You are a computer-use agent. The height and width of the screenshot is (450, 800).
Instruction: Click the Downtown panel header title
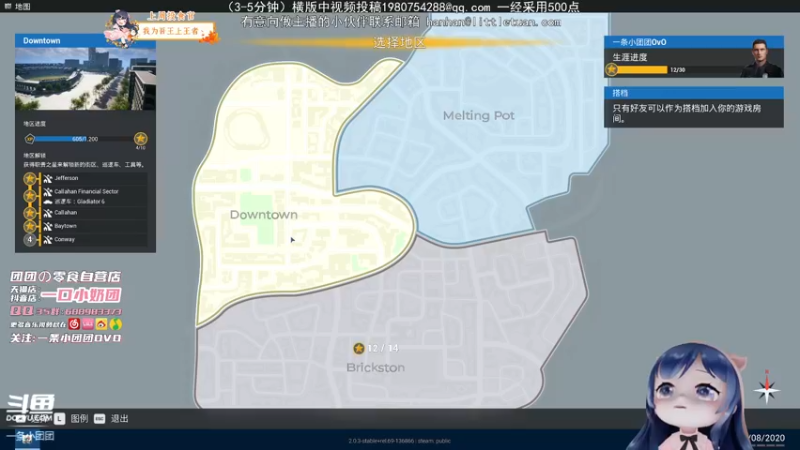pyautogui.click(x=41, y=41)
